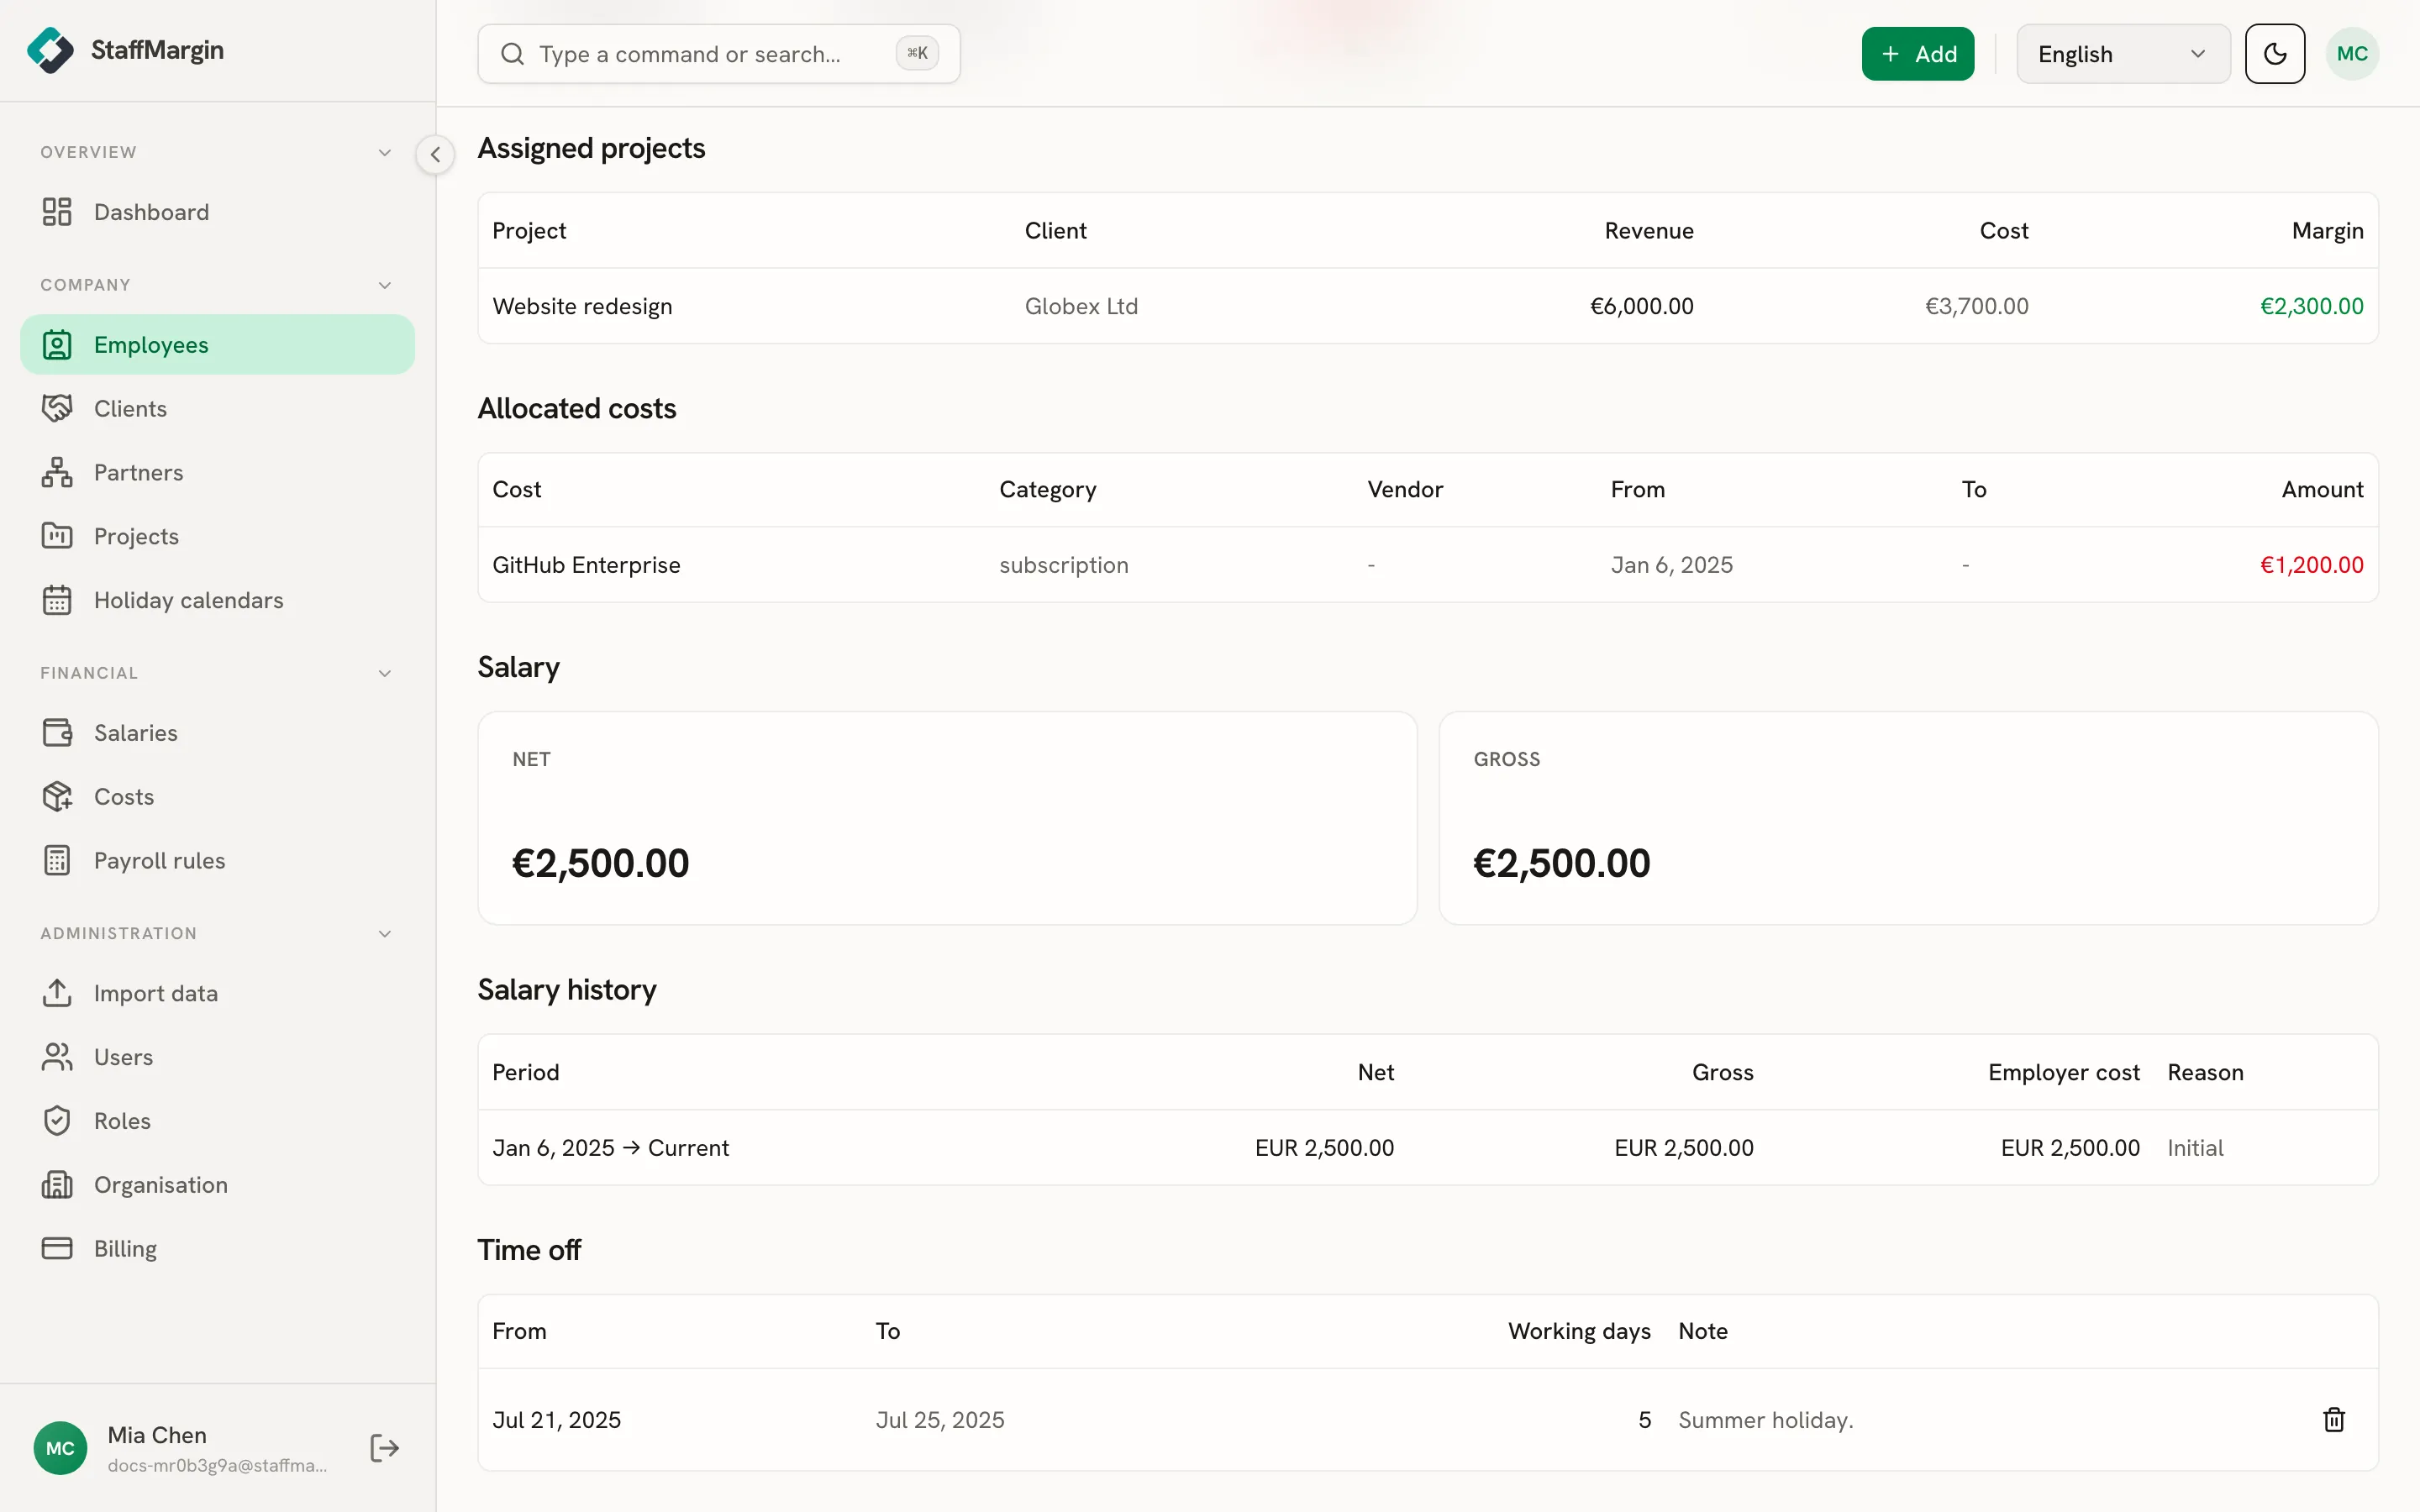Collapse the Overview section
This screenshot has height=1512, width=2420.
(x=384, y=153)
